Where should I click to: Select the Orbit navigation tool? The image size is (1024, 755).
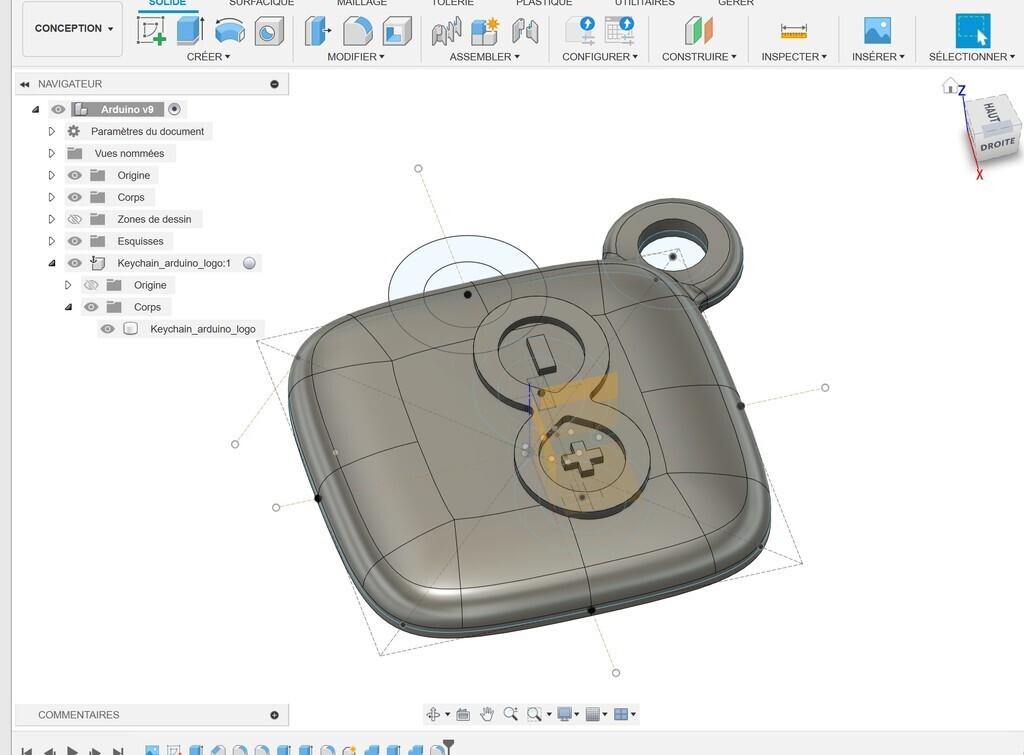432,714
